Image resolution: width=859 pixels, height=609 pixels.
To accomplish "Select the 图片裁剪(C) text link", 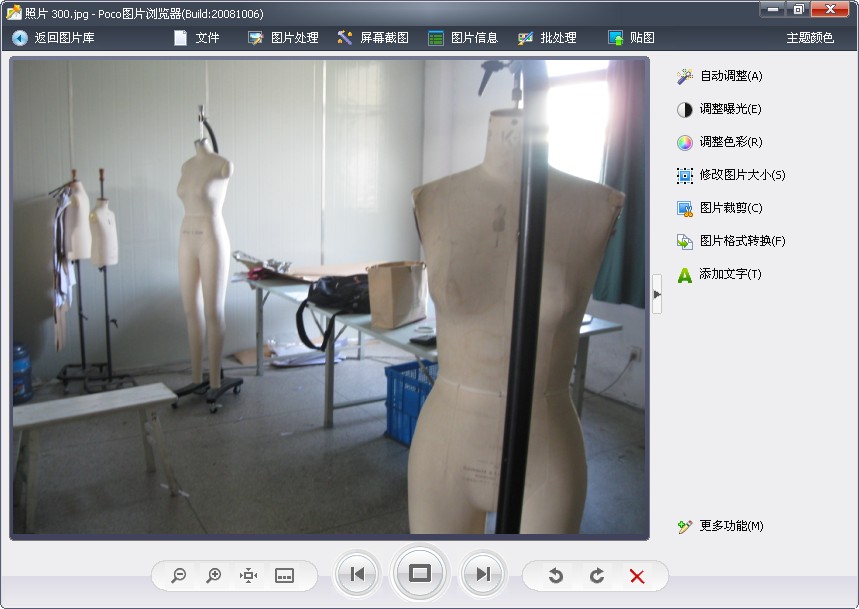I will point(731,208).
